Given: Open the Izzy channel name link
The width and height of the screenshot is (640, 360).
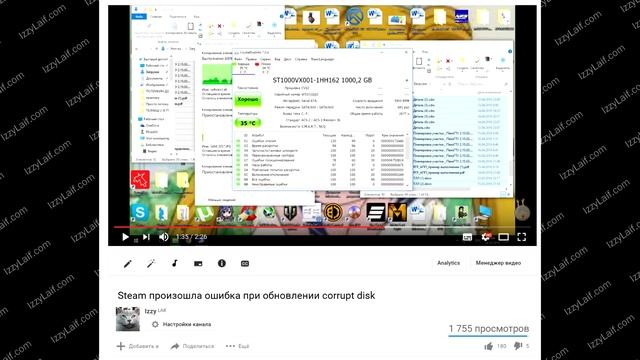Looking at the screenshot, I should pyautogui.click(x=151, y=311).
